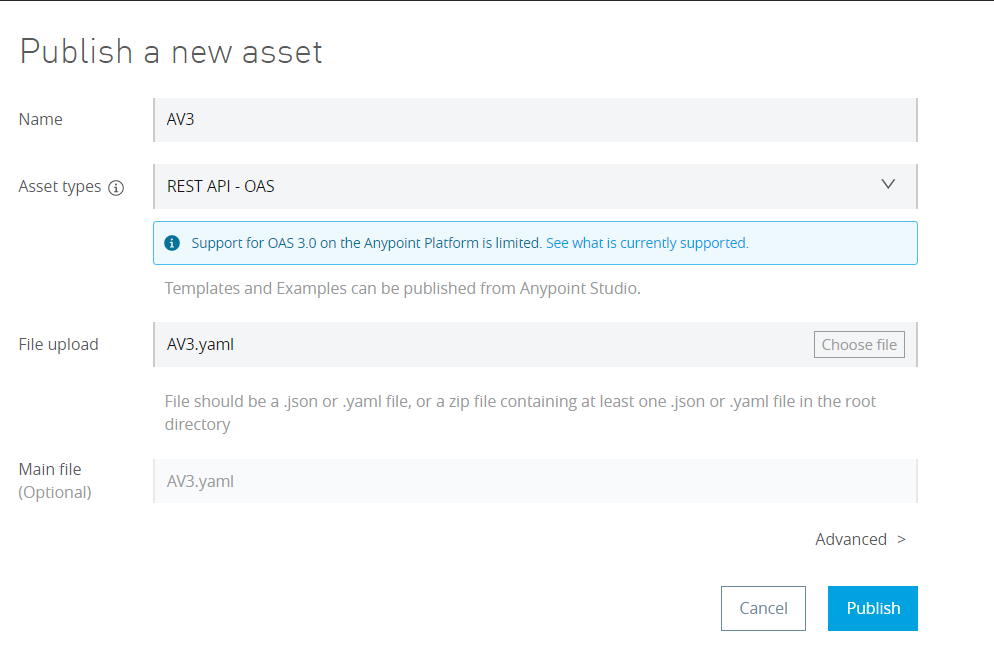Click the File upload label
Screen dimensions: 994x672
[x=58, y=344]
